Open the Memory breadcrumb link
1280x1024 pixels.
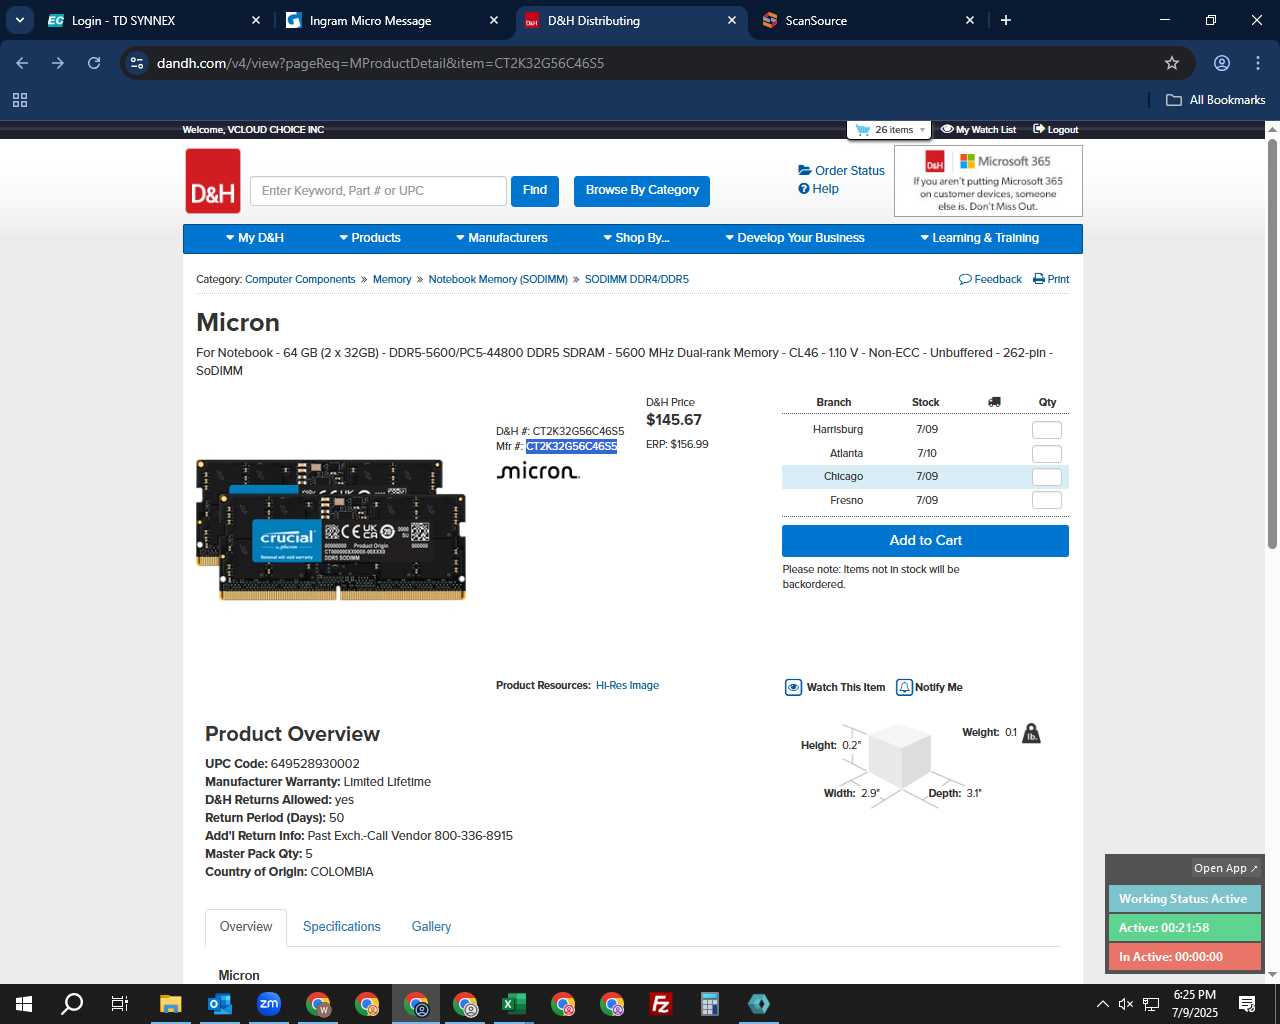[392, 280]
